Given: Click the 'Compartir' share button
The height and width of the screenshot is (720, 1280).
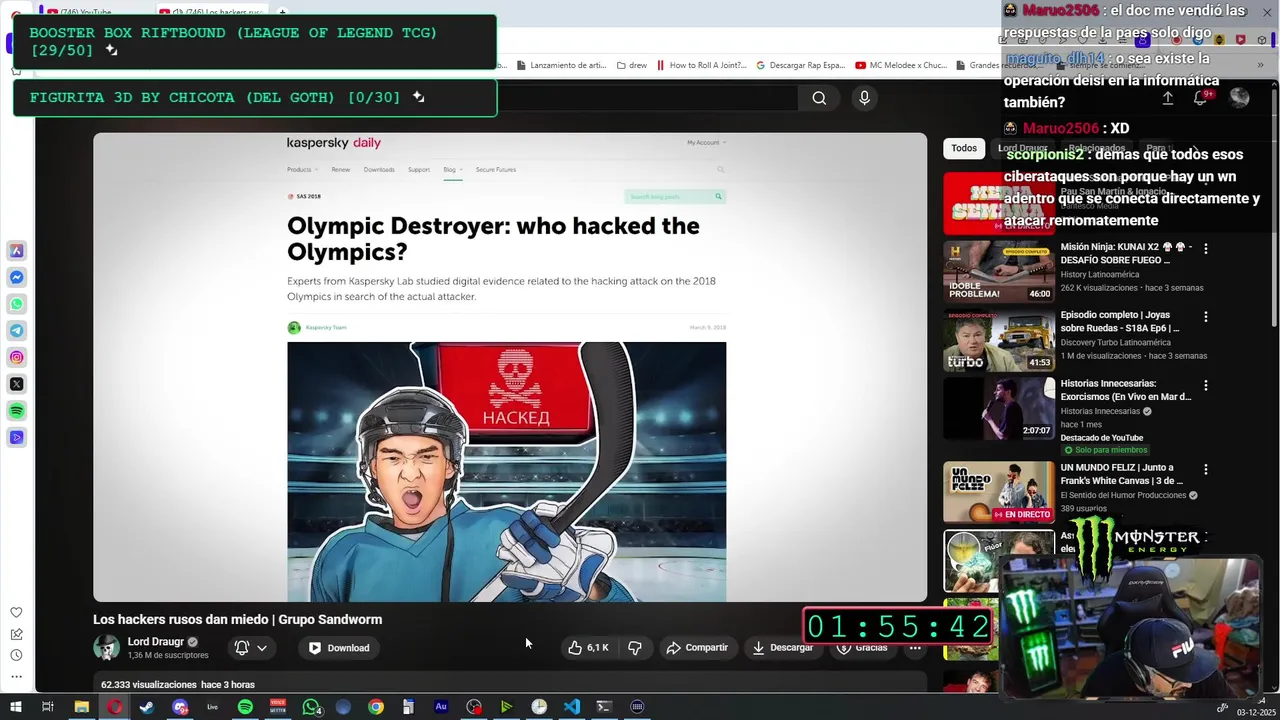Looking at the screenshot, I should coord(697,648).
